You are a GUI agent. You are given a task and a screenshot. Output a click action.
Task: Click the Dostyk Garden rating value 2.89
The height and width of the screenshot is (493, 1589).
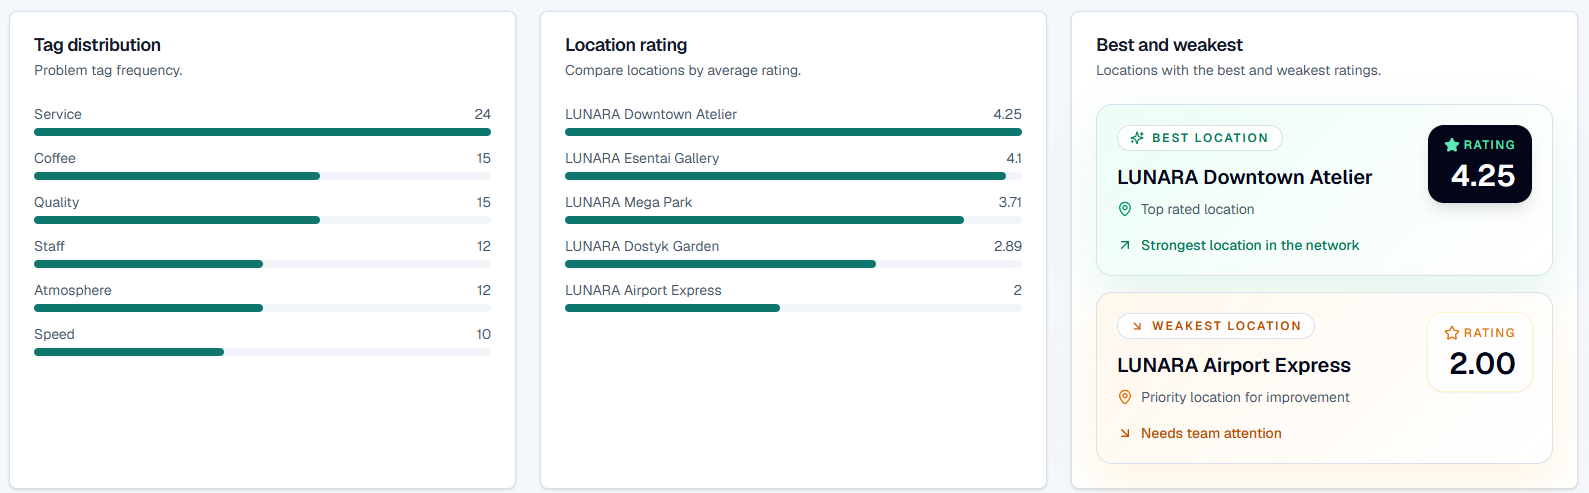click(1008, 246)
